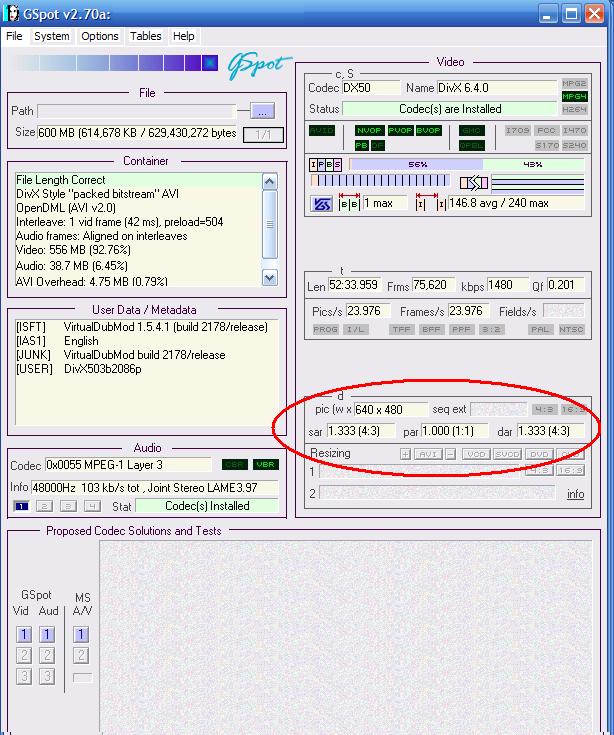Click the striped frame sequence bar
The width and height of the screenshot is (614, 735).
380,180
